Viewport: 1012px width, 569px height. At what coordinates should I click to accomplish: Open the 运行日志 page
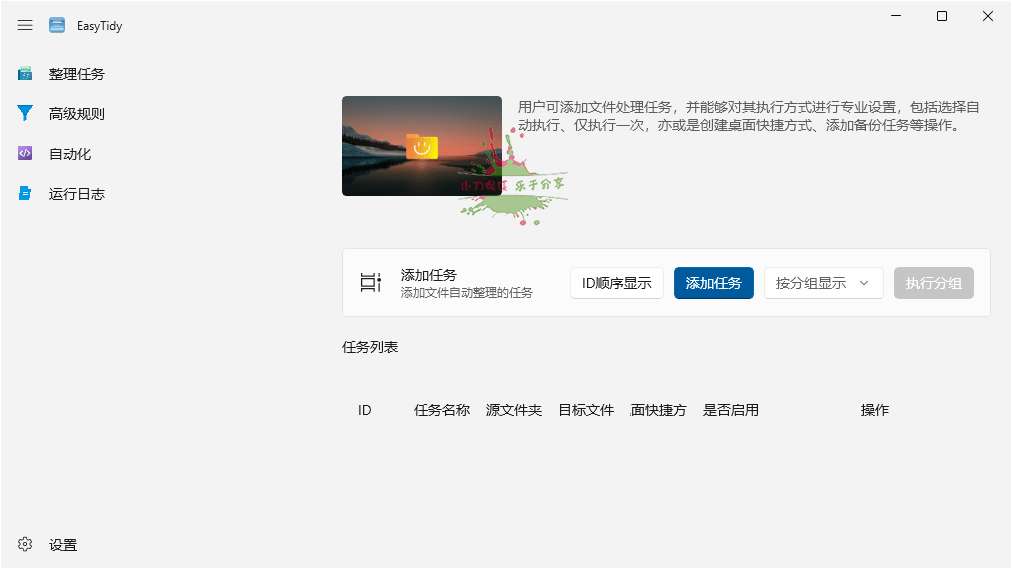[77, 194]
